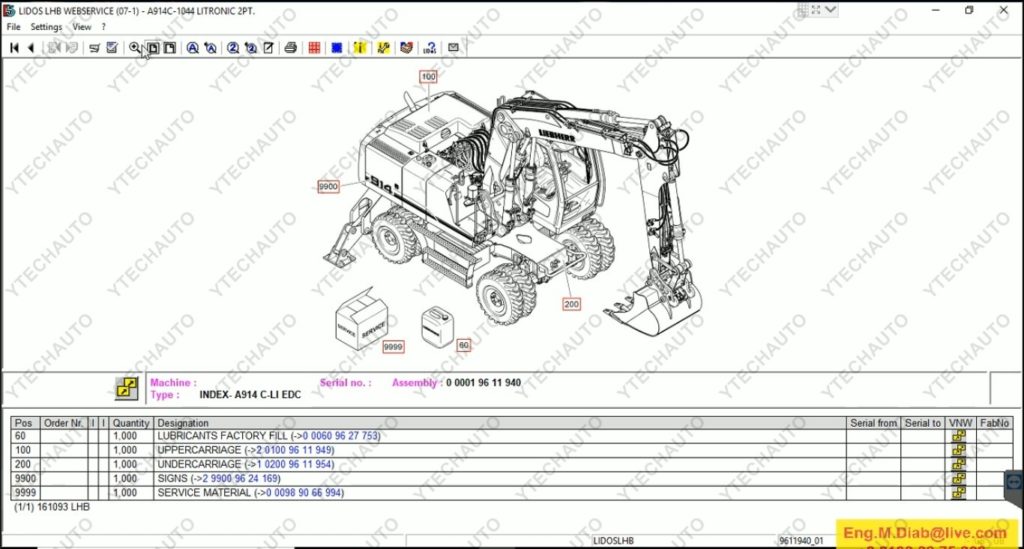The height and width of the screenshot is (549, 1024).
Task: Click the FabNo column header
Action: tap(994, 423)
